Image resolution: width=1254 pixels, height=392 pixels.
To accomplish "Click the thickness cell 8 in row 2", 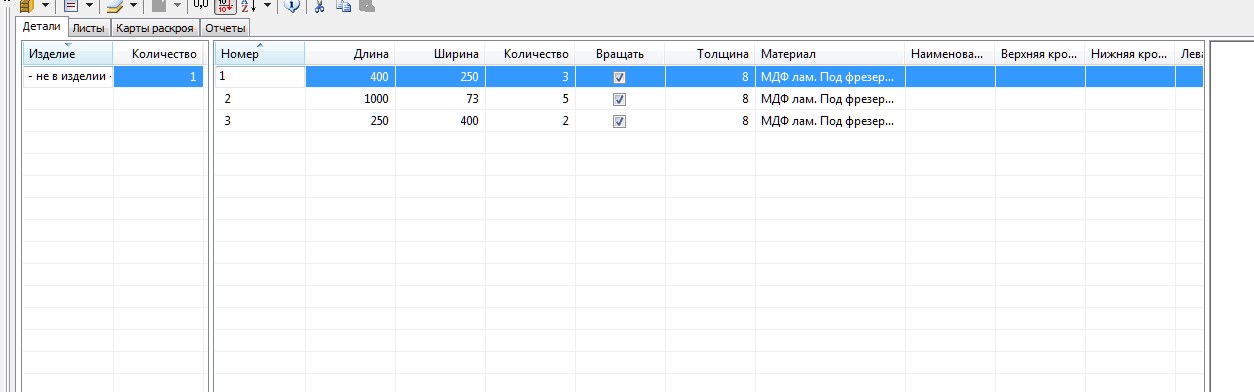I will click(710, 99).
